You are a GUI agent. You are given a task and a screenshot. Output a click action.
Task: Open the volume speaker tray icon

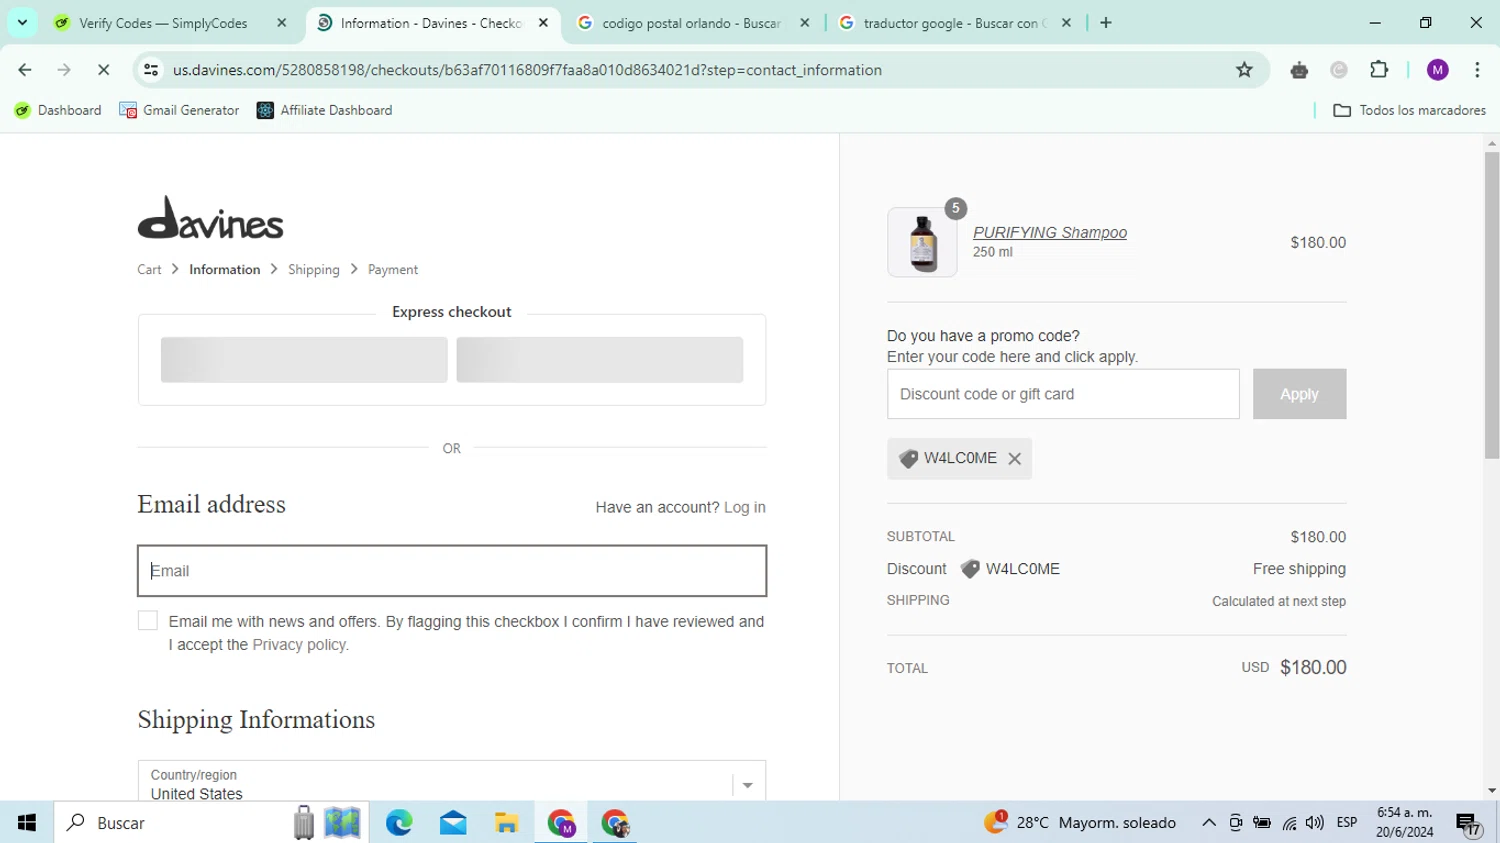[1315, 823]
